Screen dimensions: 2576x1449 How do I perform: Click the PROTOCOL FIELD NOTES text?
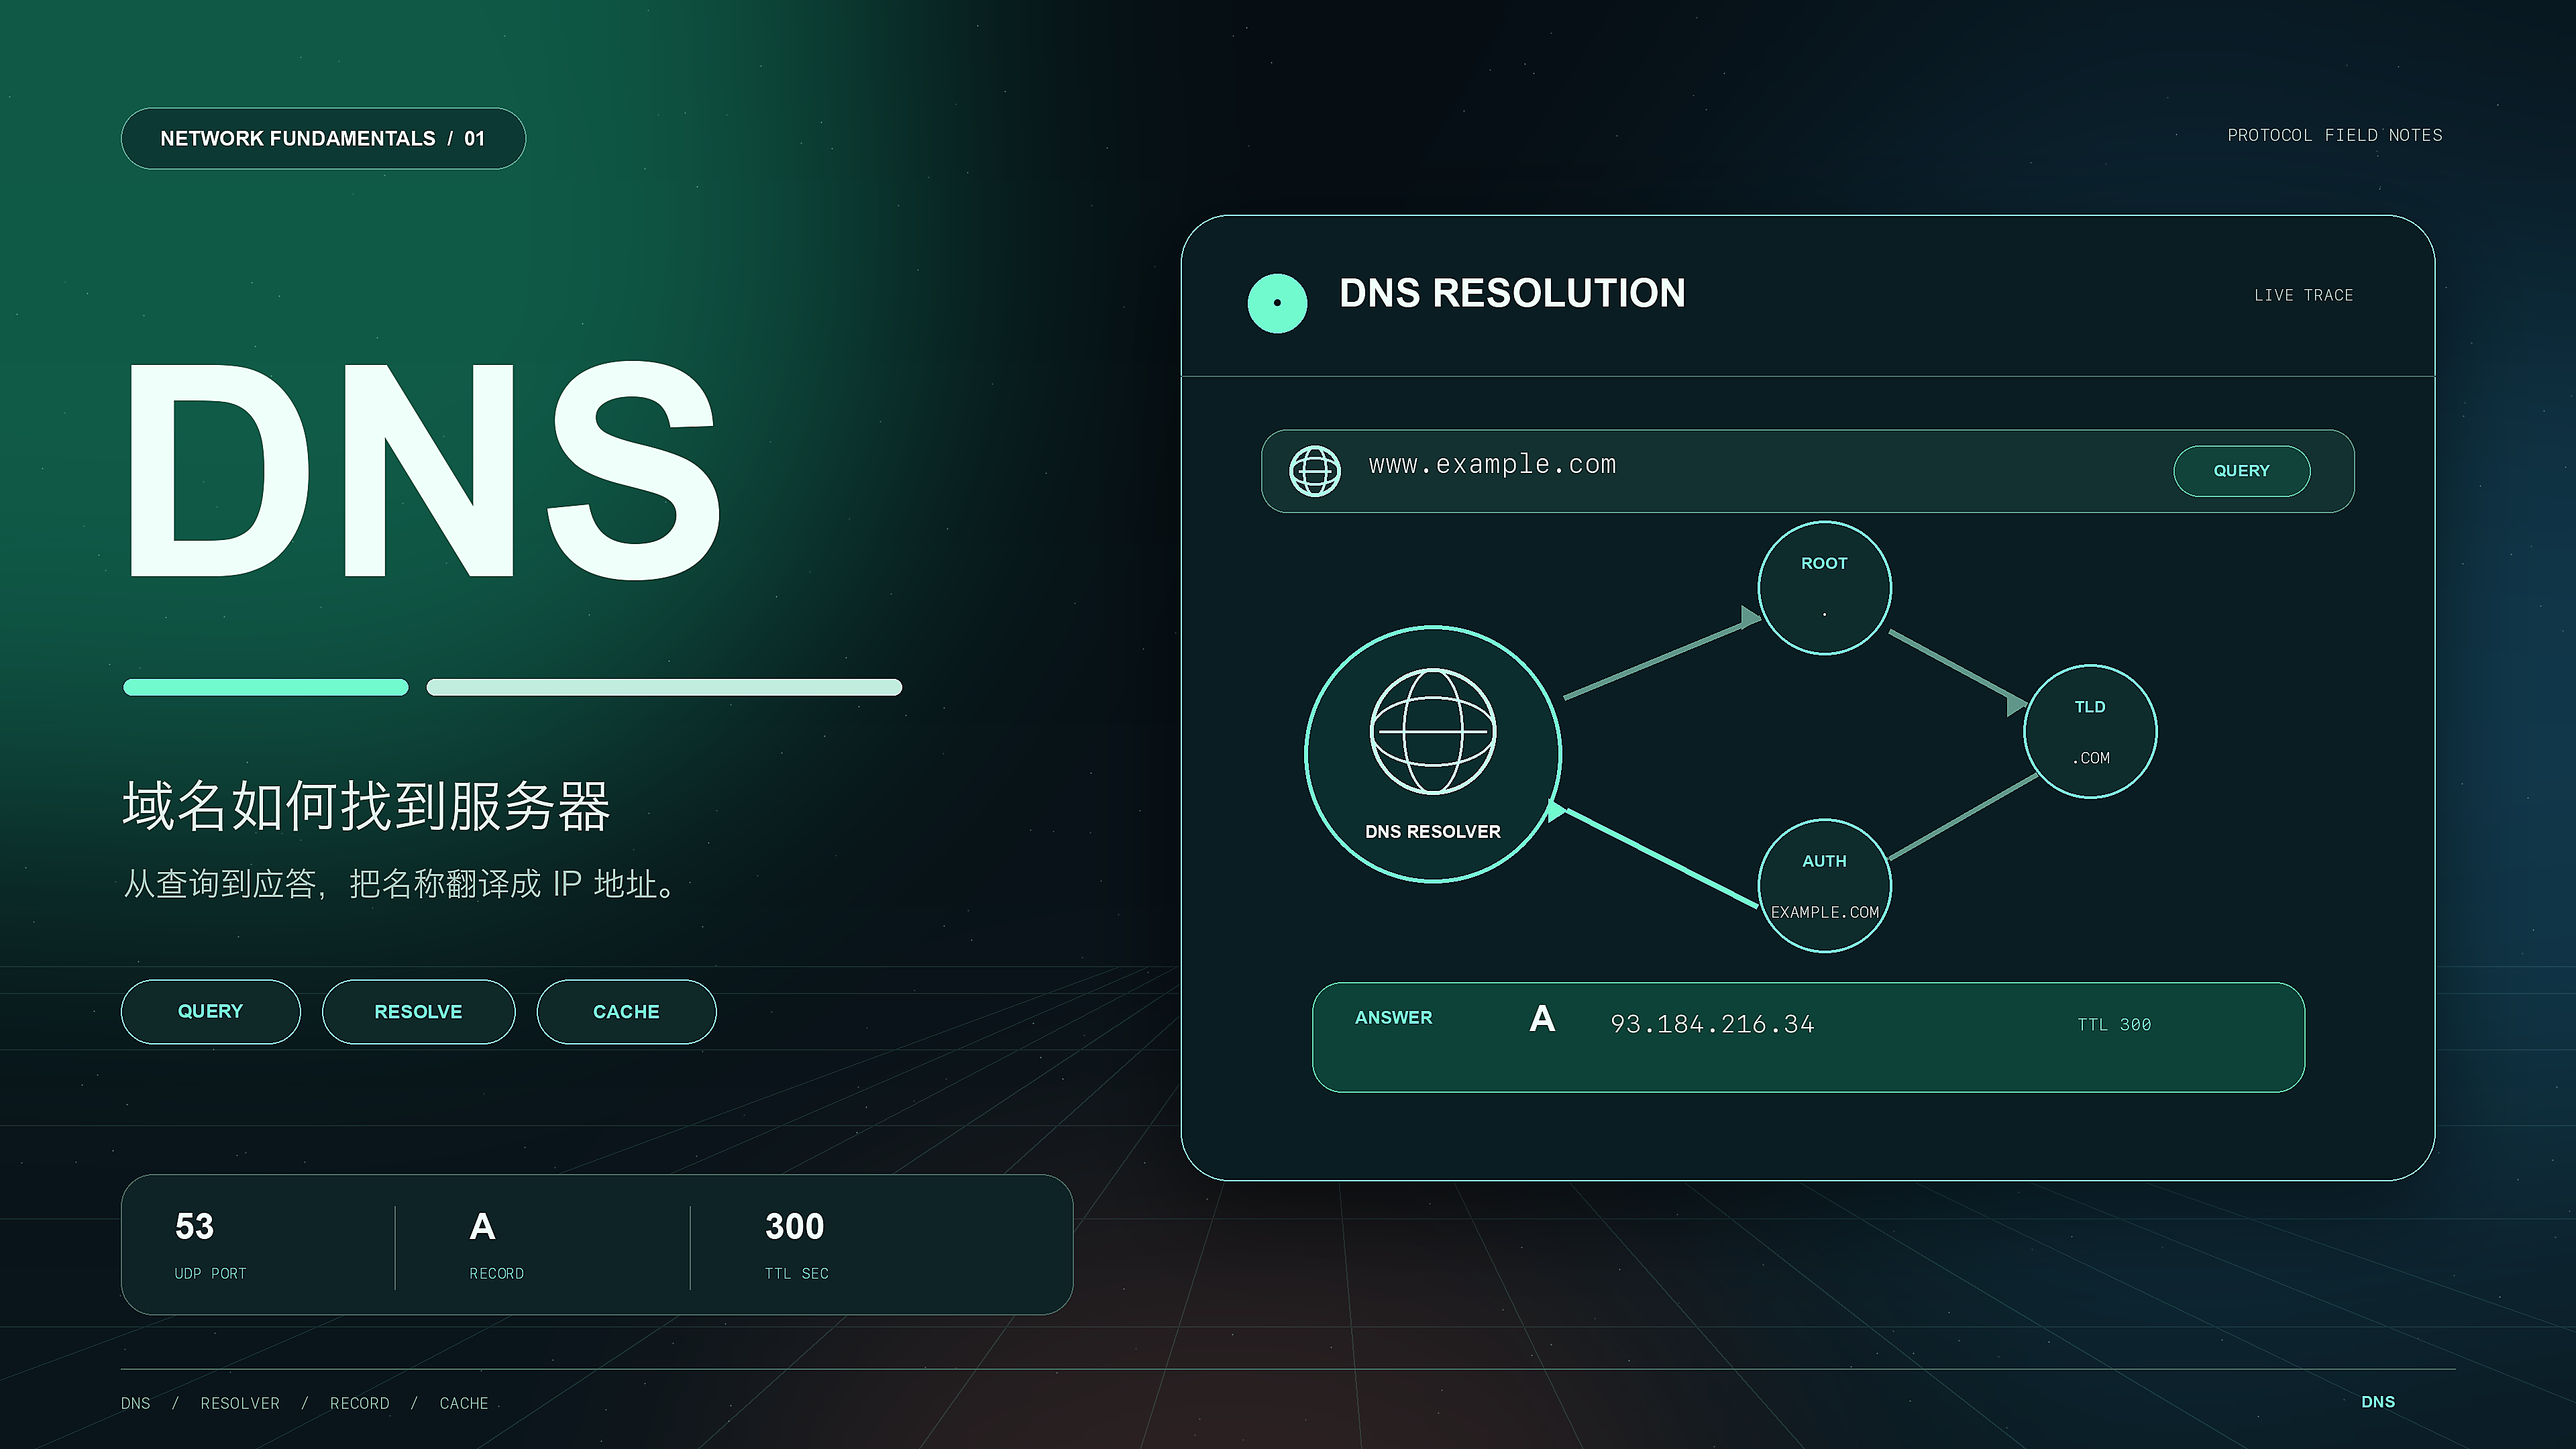[2334, 135]
